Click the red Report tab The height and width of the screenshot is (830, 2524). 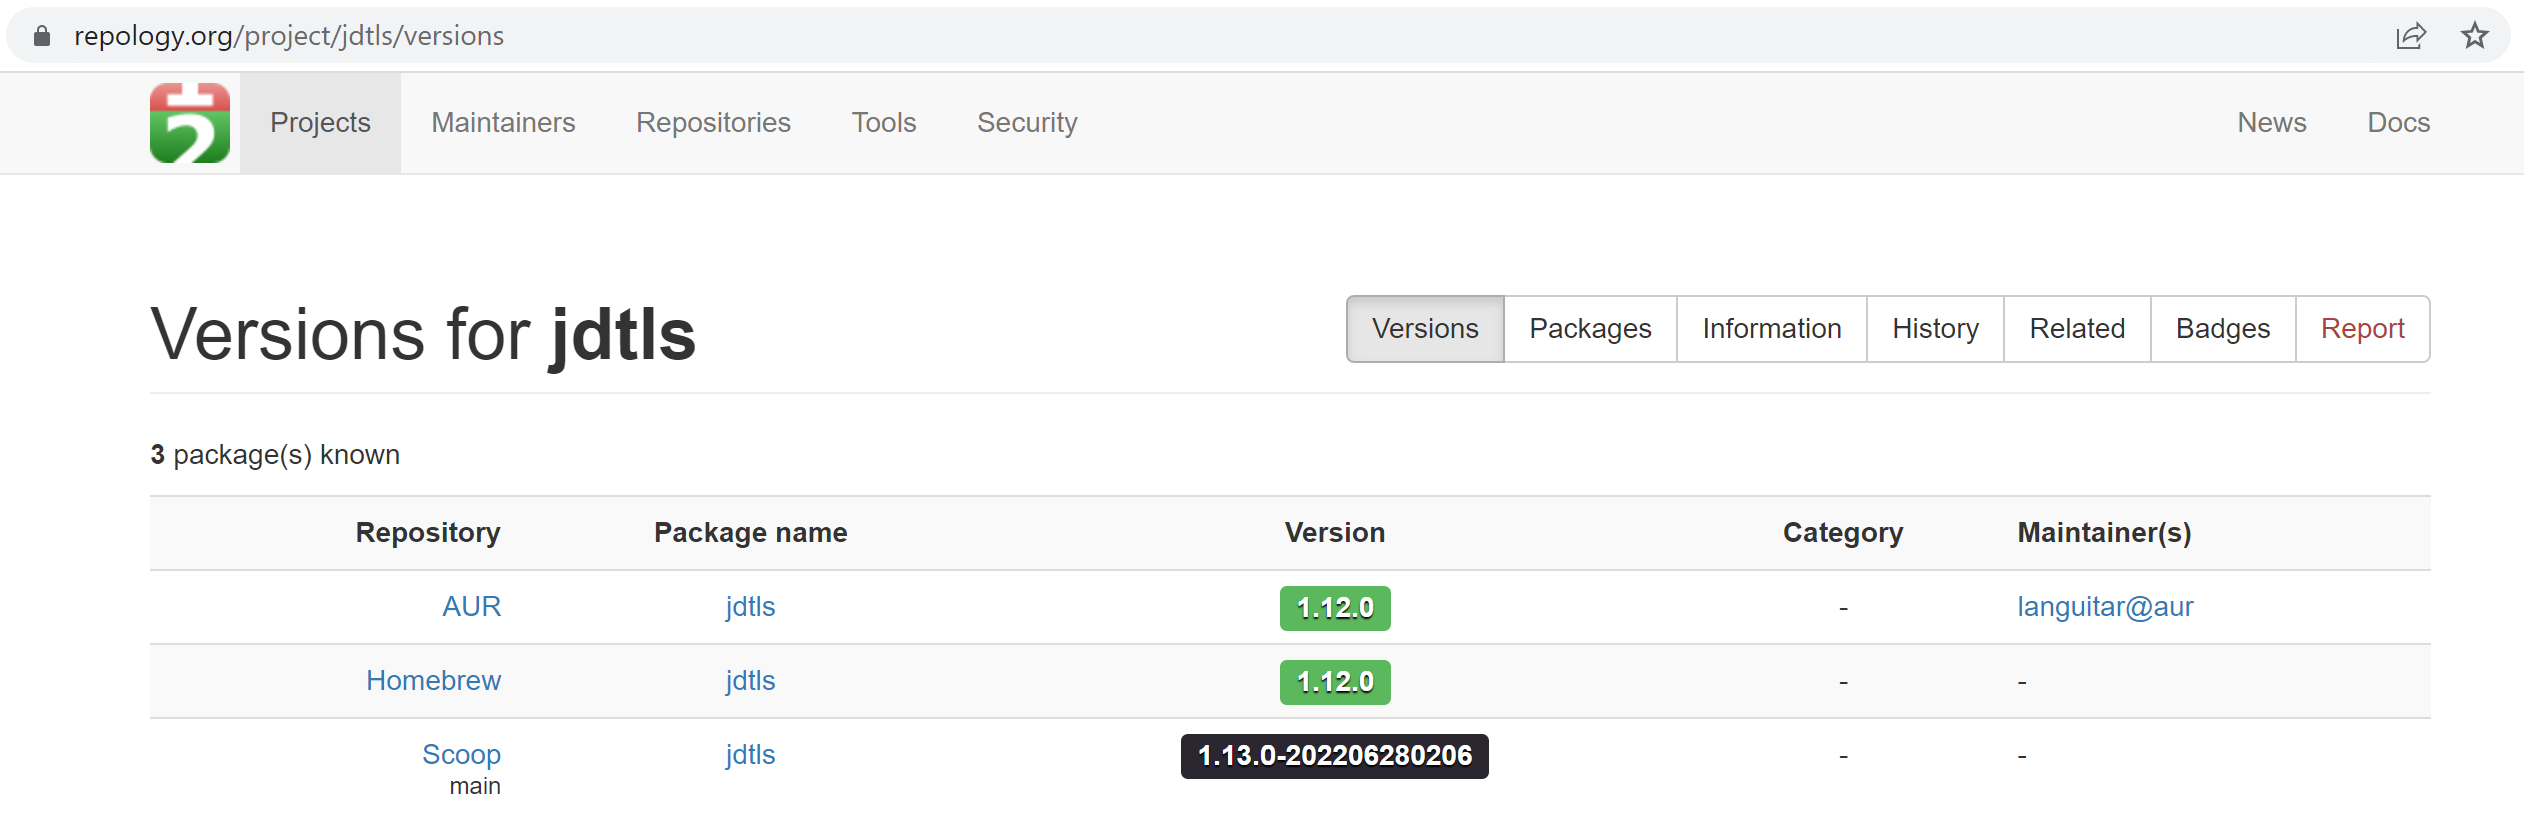coord(2362,329)
